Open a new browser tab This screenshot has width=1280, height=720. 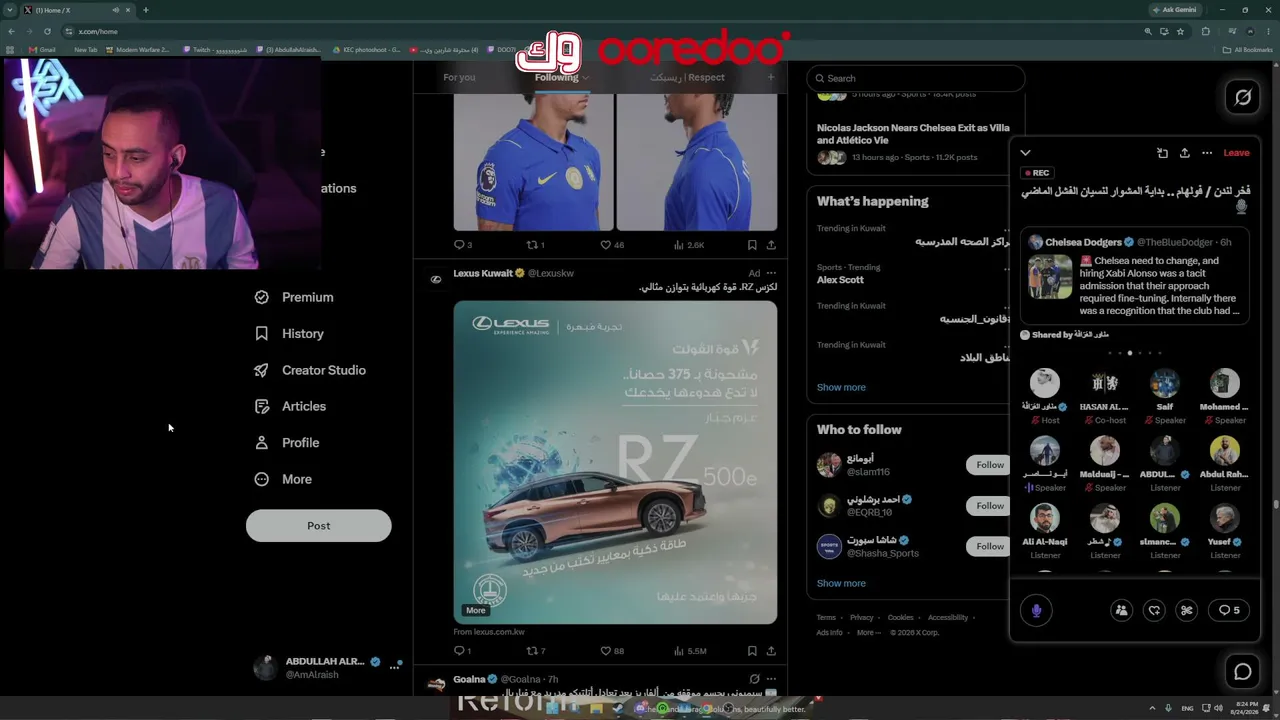(x=145, y=10)
